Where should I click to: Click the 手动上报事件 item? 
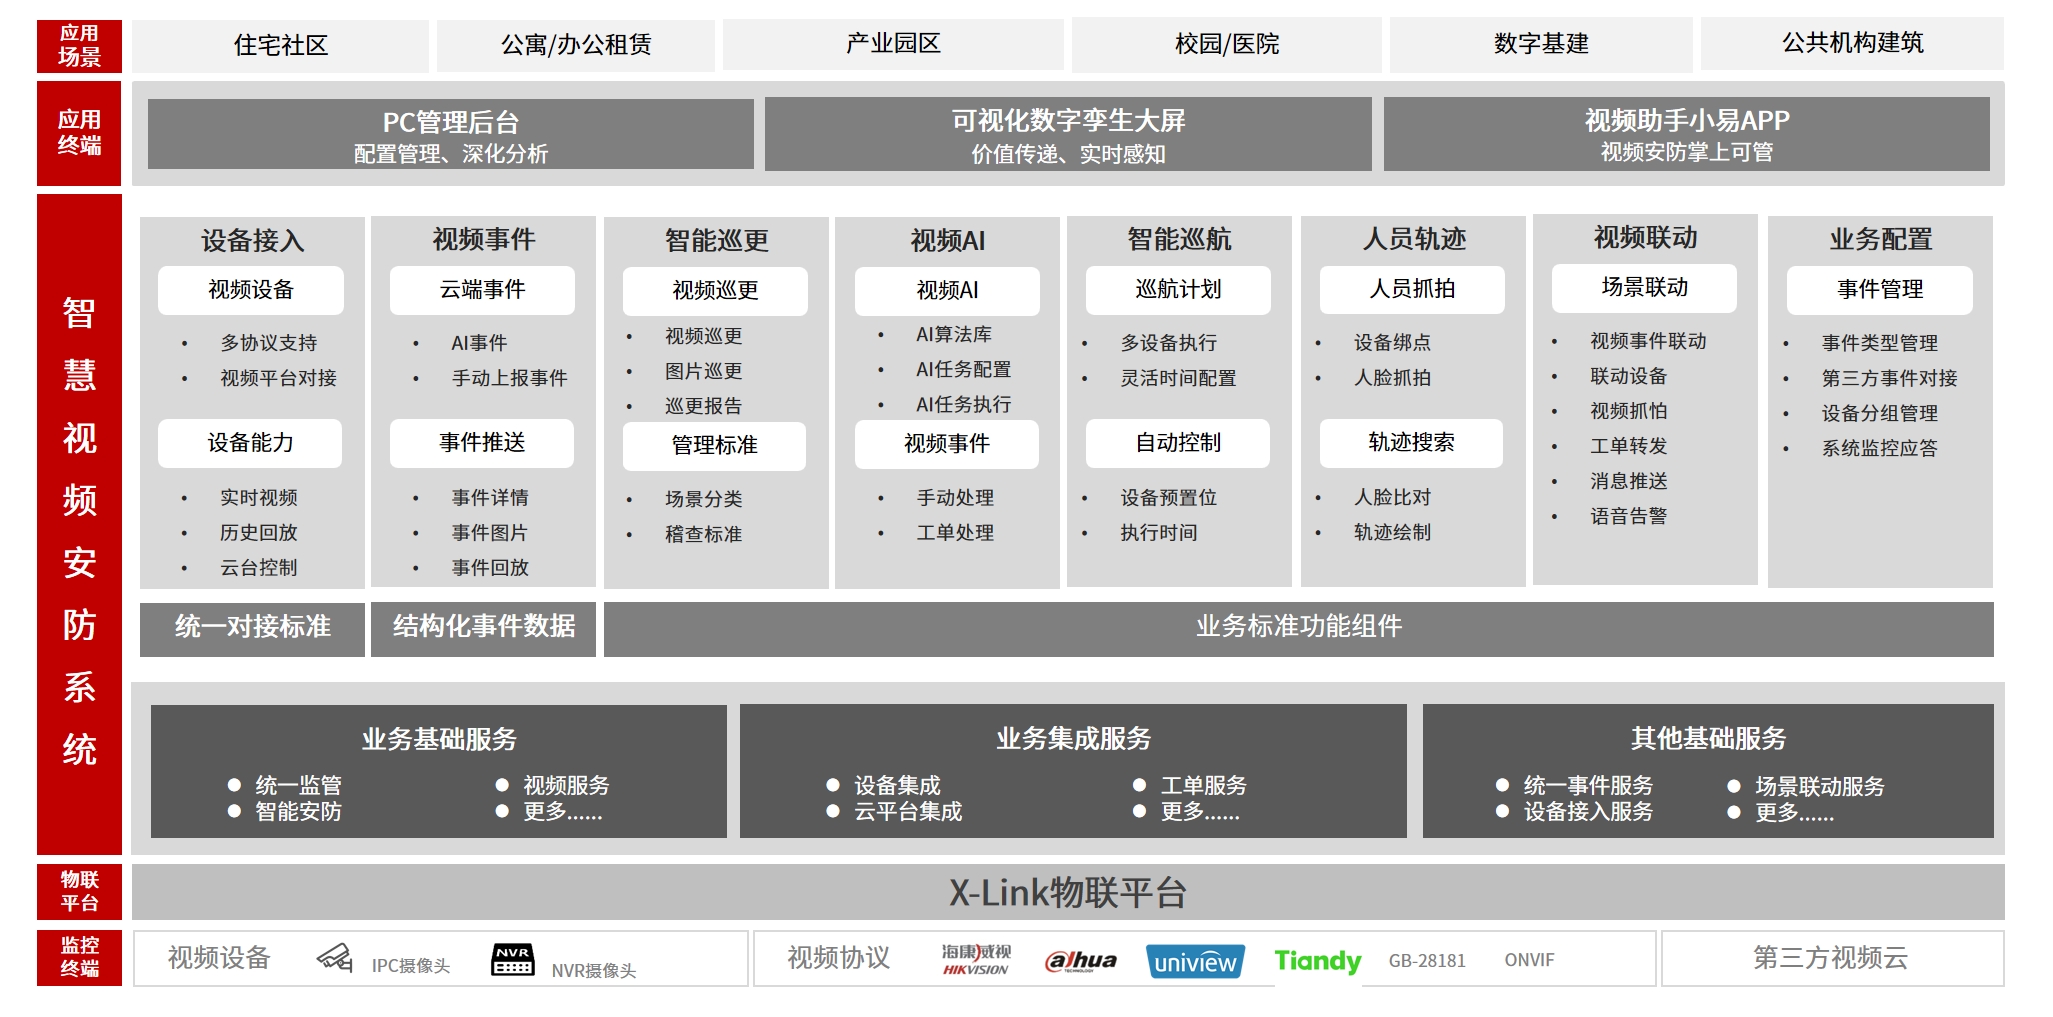click(509, 378)
